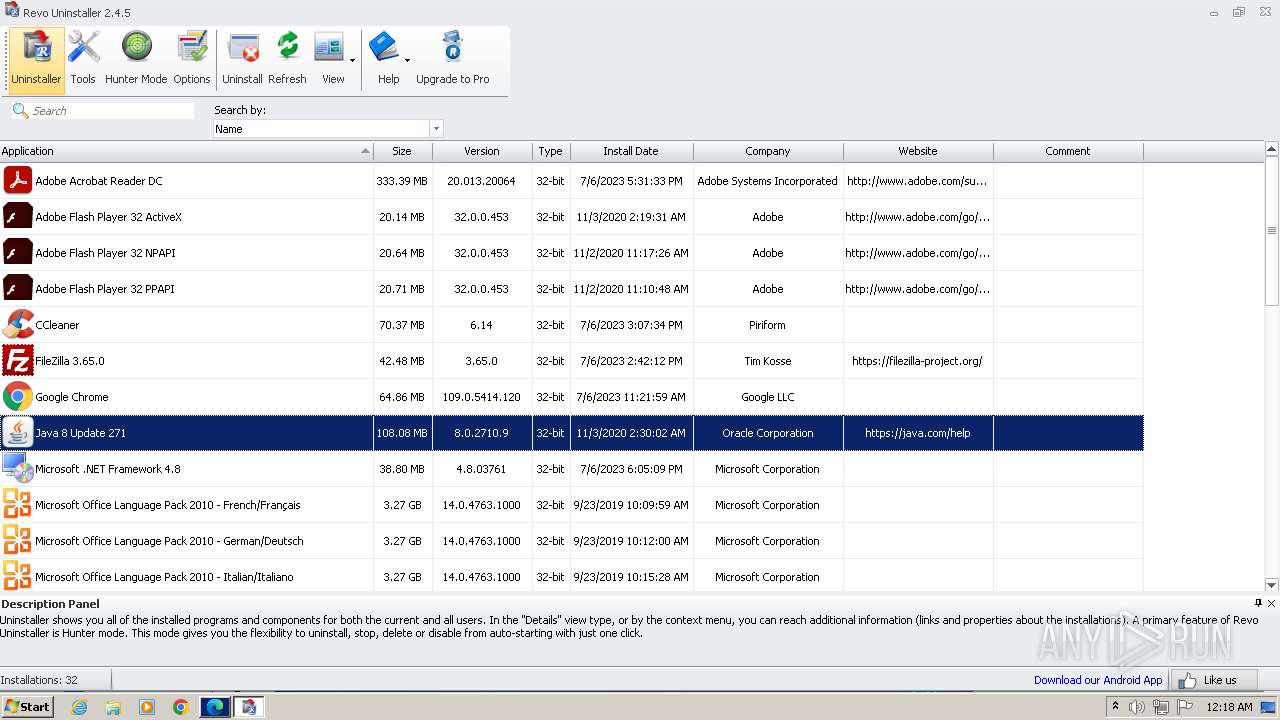Select the Google Chrome program icon
The image size is (1280, 720).
coord(18,397)
